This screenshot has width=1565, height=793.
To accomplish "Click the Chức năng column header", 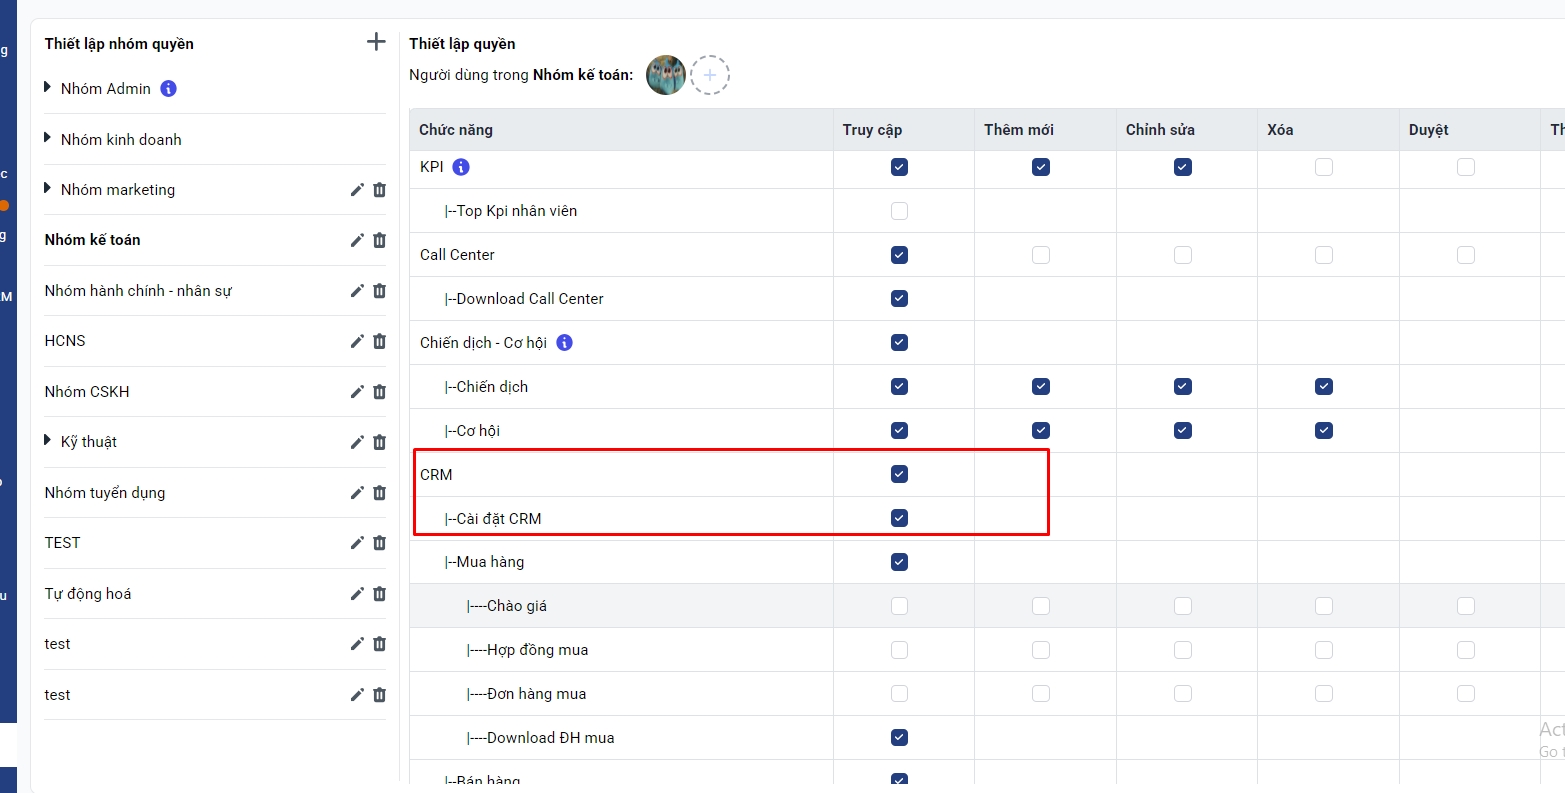I will click(456, 130).
